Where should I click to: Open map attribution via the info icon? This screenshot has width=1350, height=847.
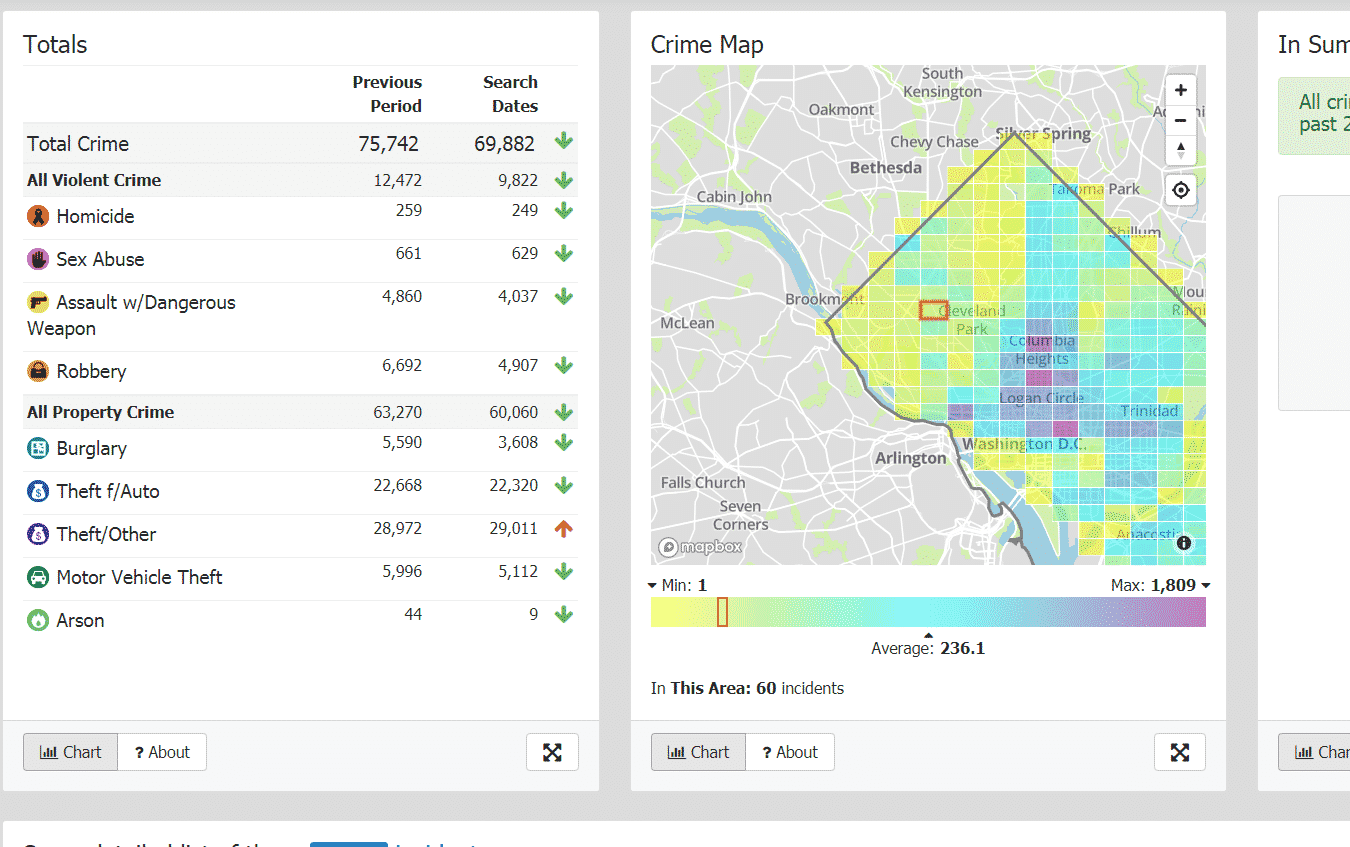coord(1184,543)
